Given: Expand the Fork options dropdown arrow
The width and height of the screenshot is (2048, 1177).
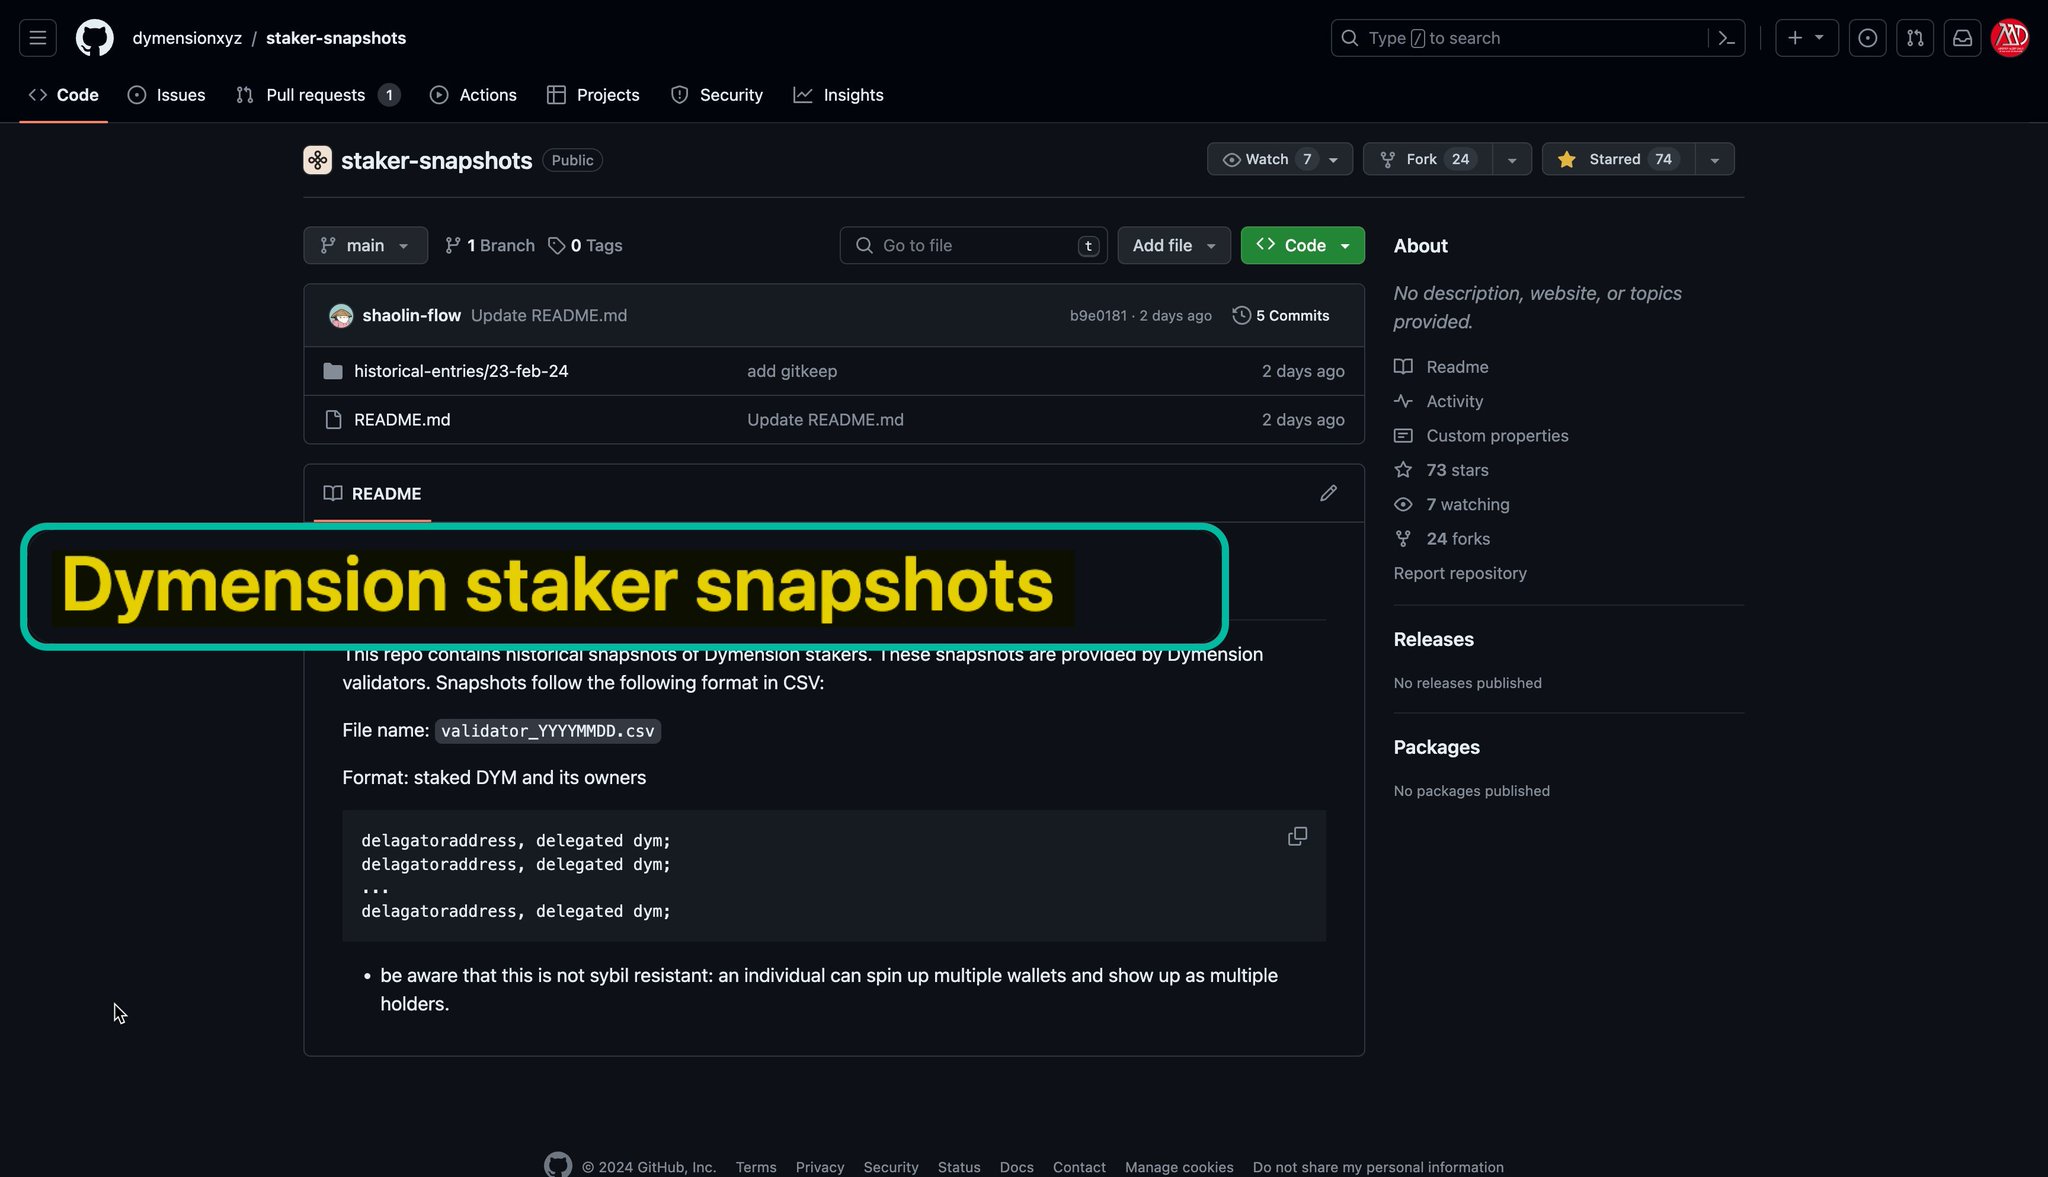Looking at the screenshot, I should [x=1512, y=160].
